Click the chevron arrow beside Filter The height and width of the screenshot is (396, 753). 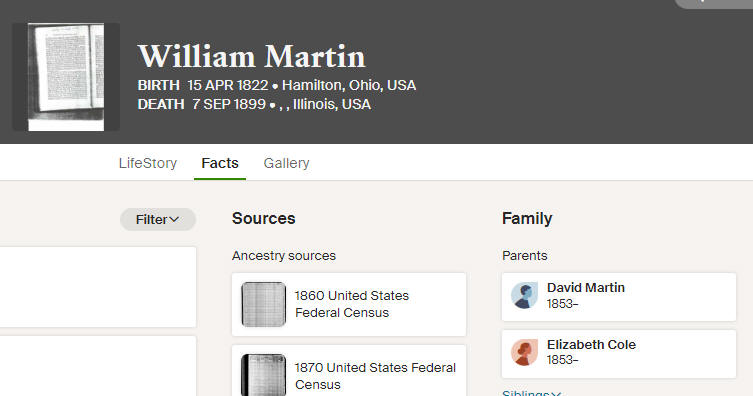174,219
